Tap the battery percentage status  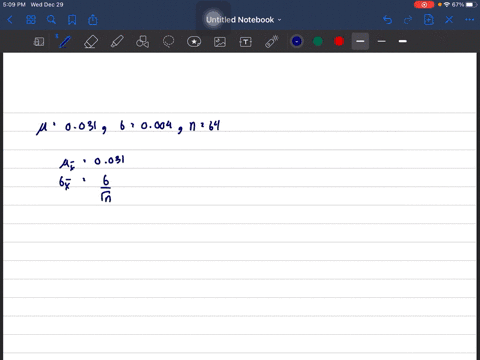point(458,5)
